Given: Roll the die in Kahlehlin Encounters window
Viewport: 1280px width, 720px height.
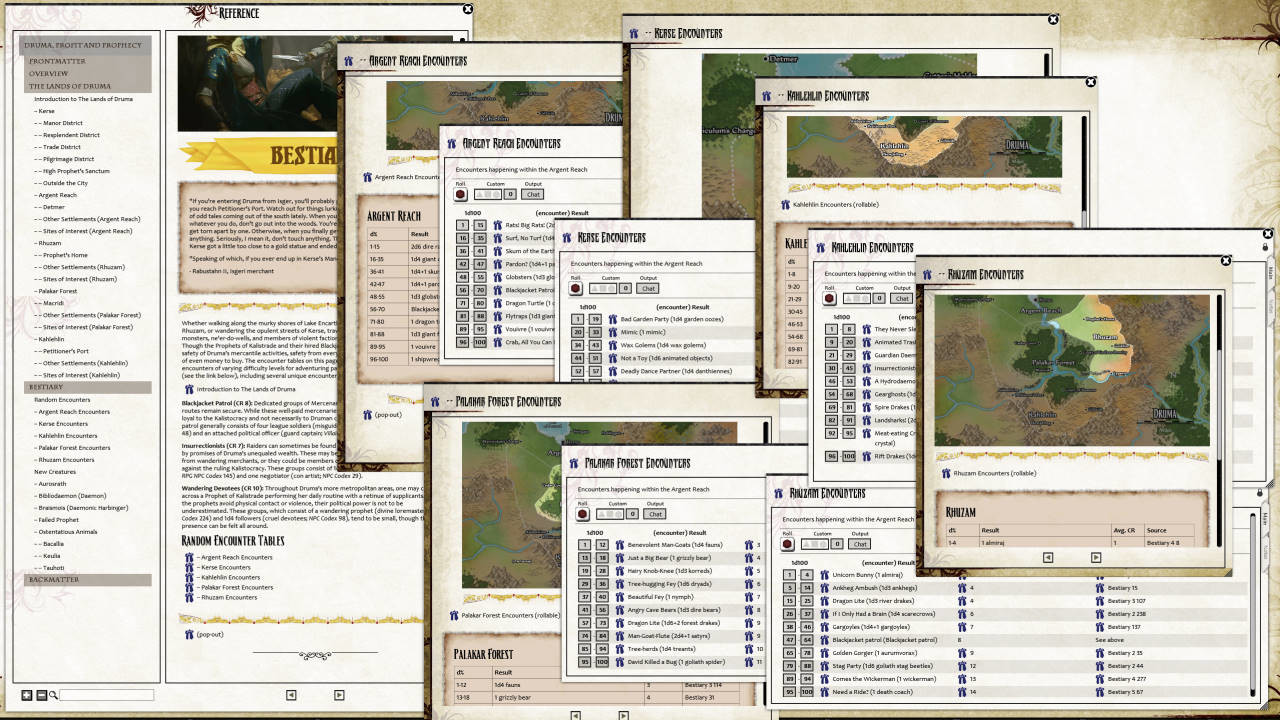Looking at the screenshot, I should click(x=829, y=298).
